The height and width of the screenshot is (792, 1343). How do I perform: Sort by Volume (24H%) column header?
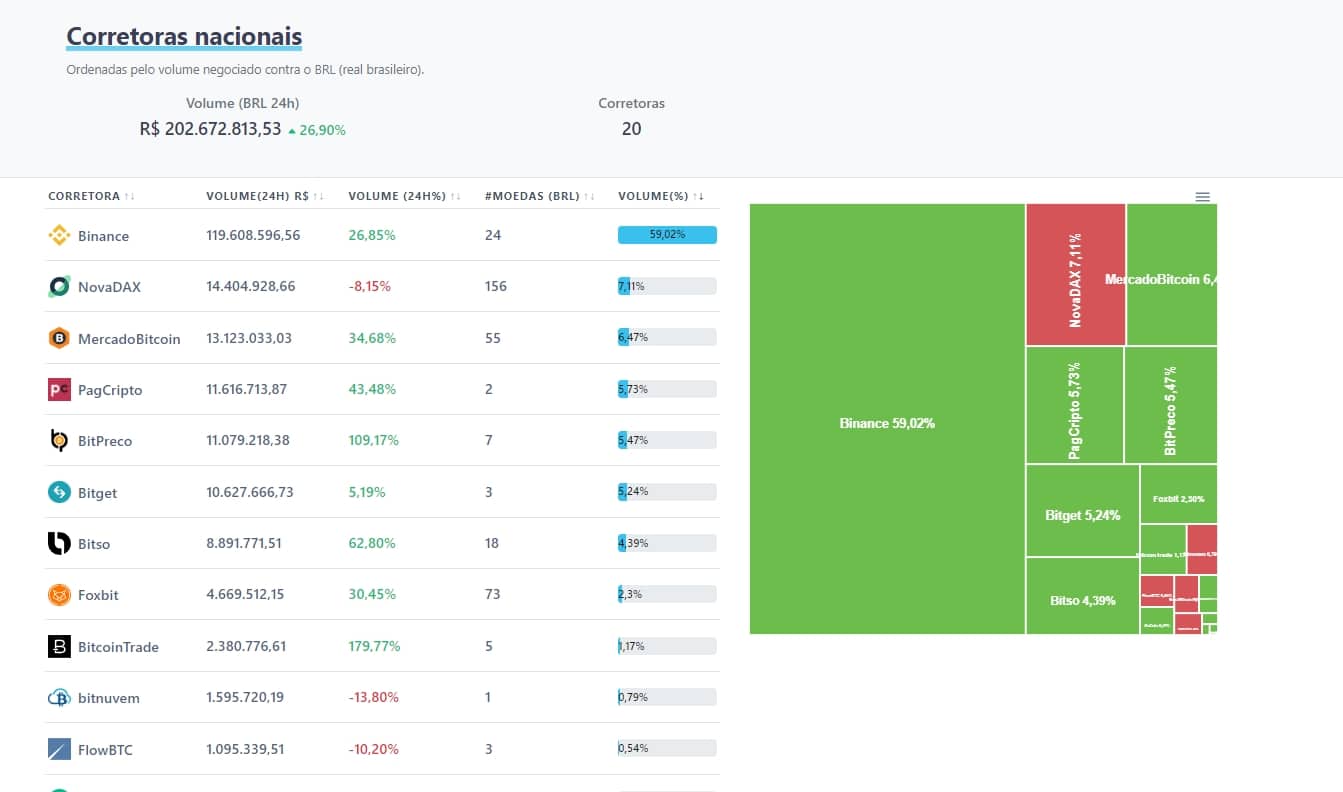[x=404, y=196]
